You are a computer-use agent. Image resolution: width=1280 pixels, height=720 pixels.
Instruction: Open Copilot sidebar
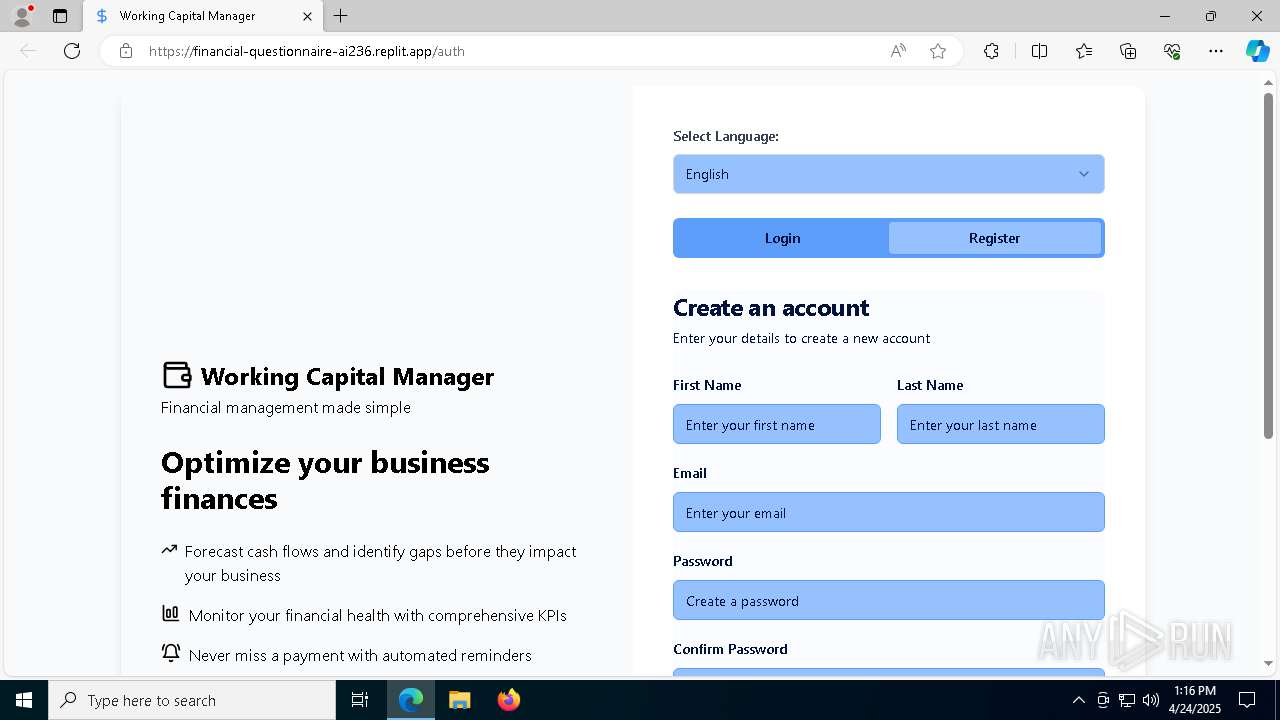[1257, 51]
